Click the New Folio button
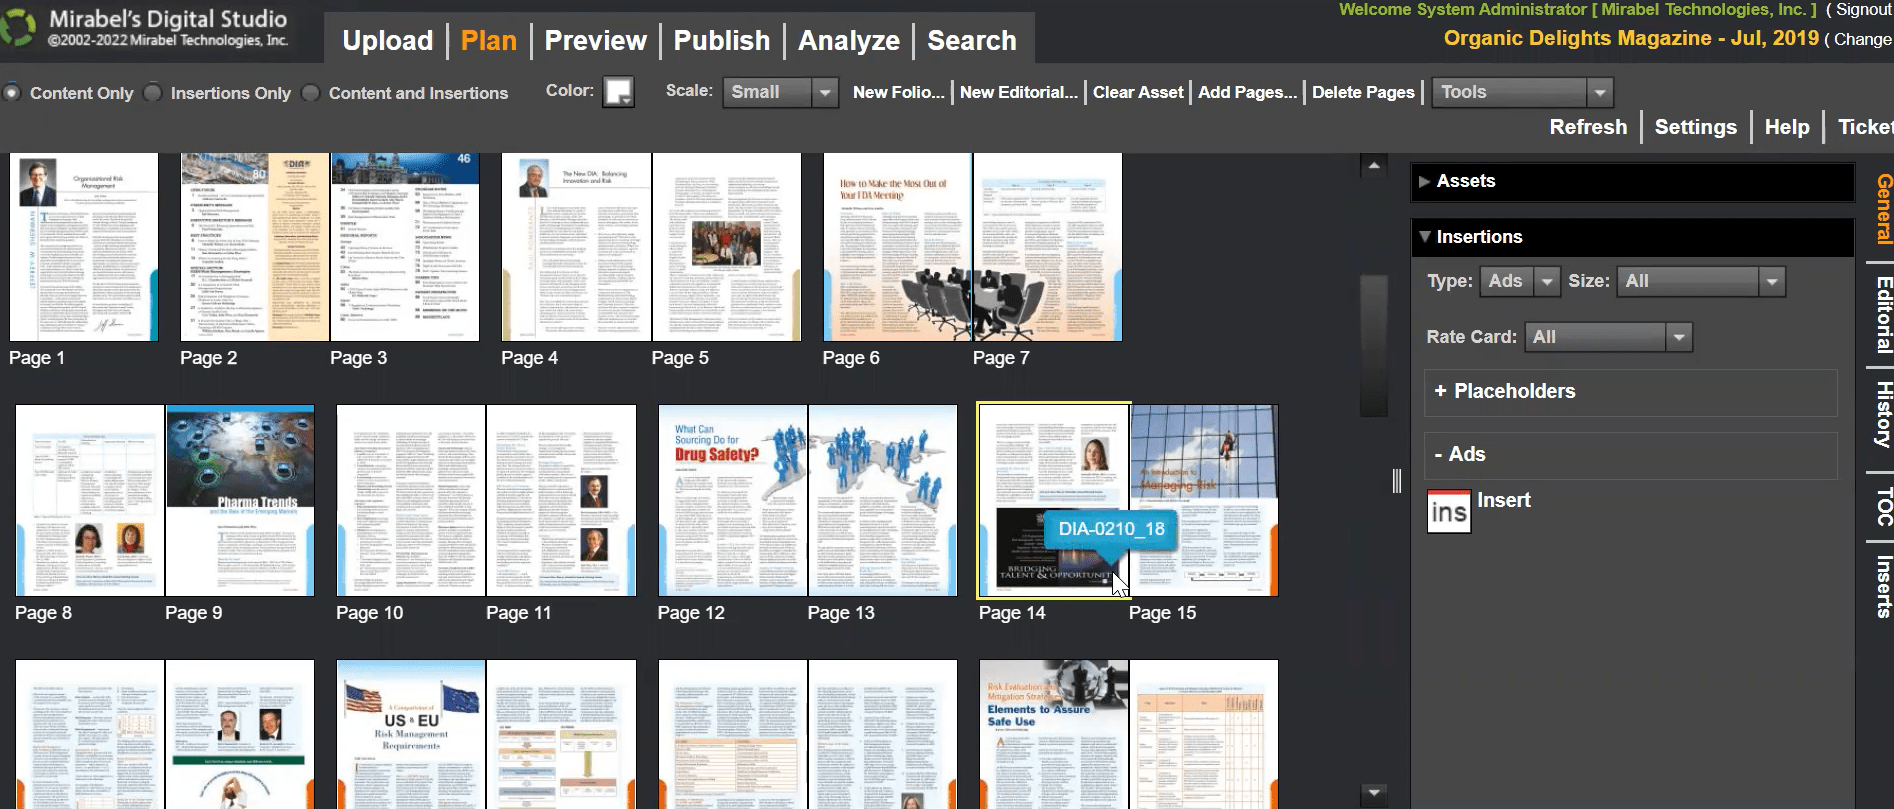The width and height of the screenshot is (1894, 809). click(897, 92)
